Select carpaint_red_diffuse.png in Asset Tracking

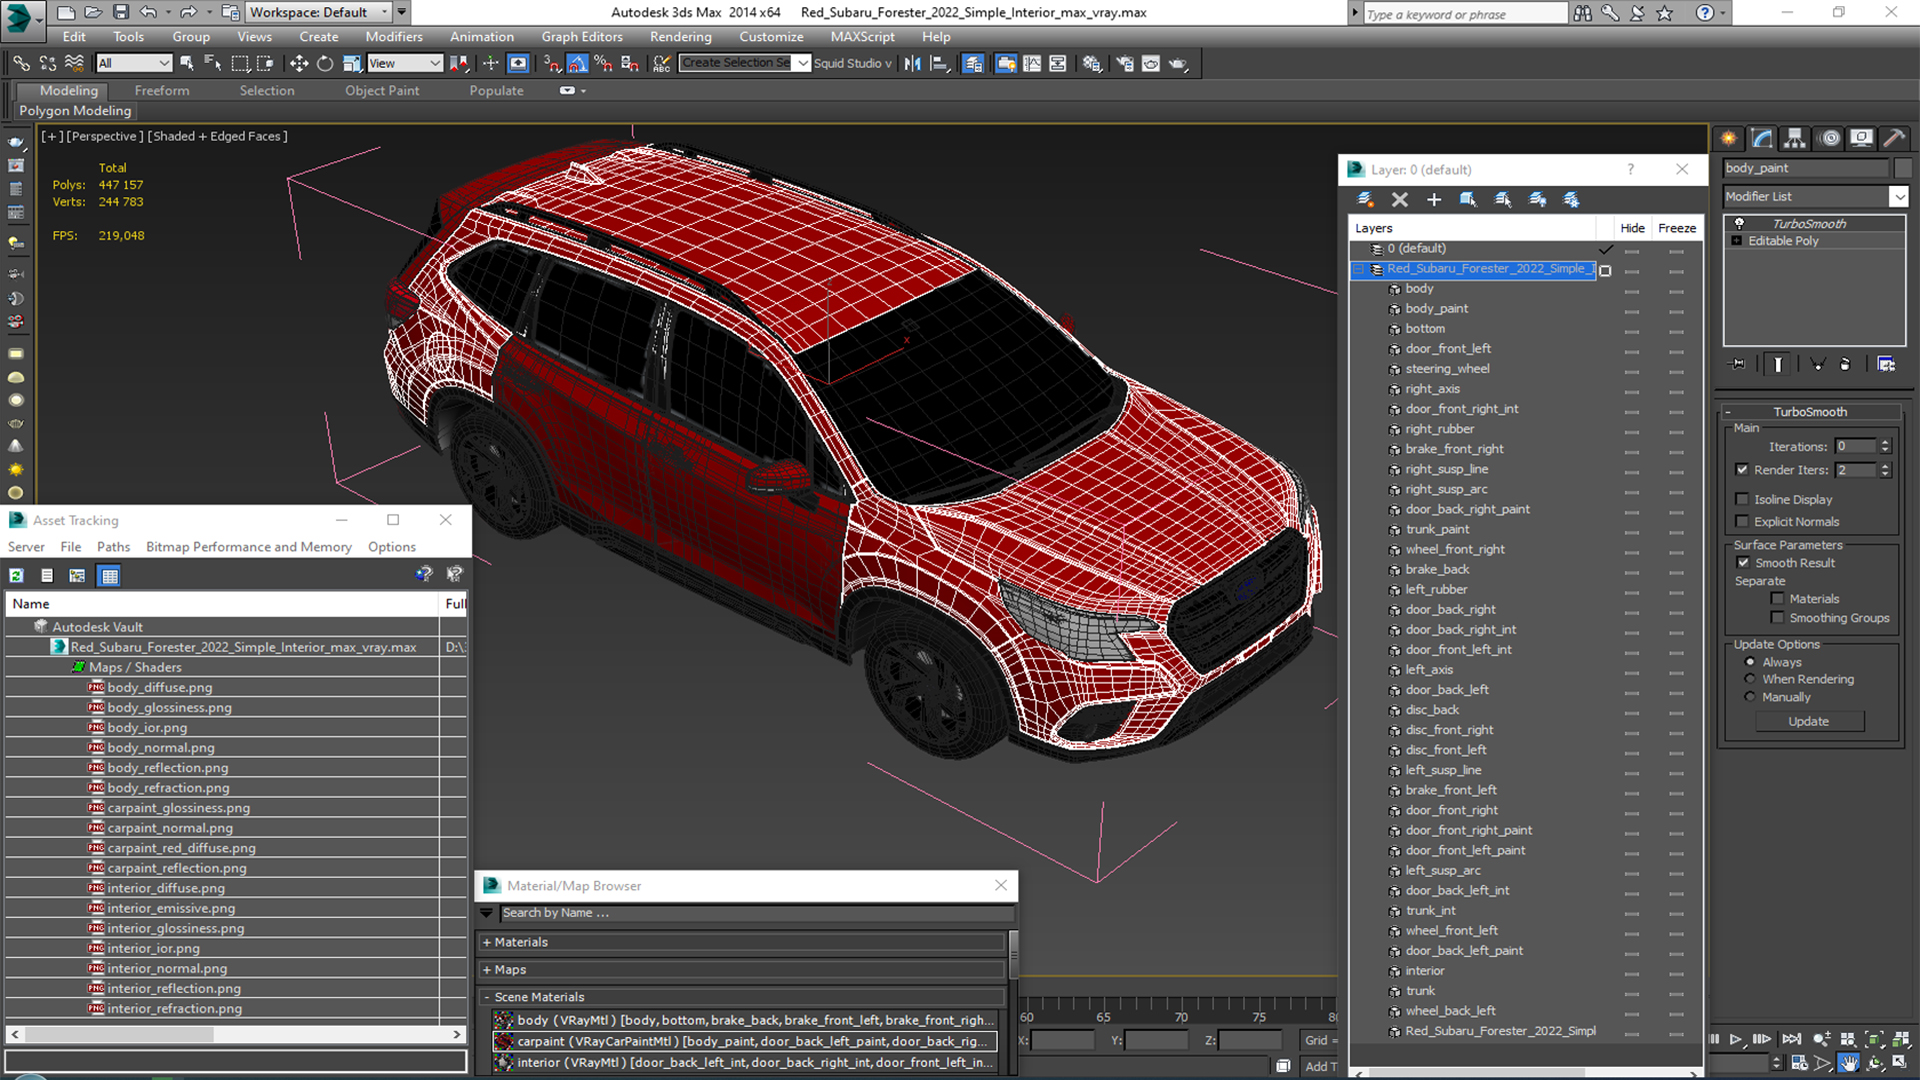coord(181,848)
